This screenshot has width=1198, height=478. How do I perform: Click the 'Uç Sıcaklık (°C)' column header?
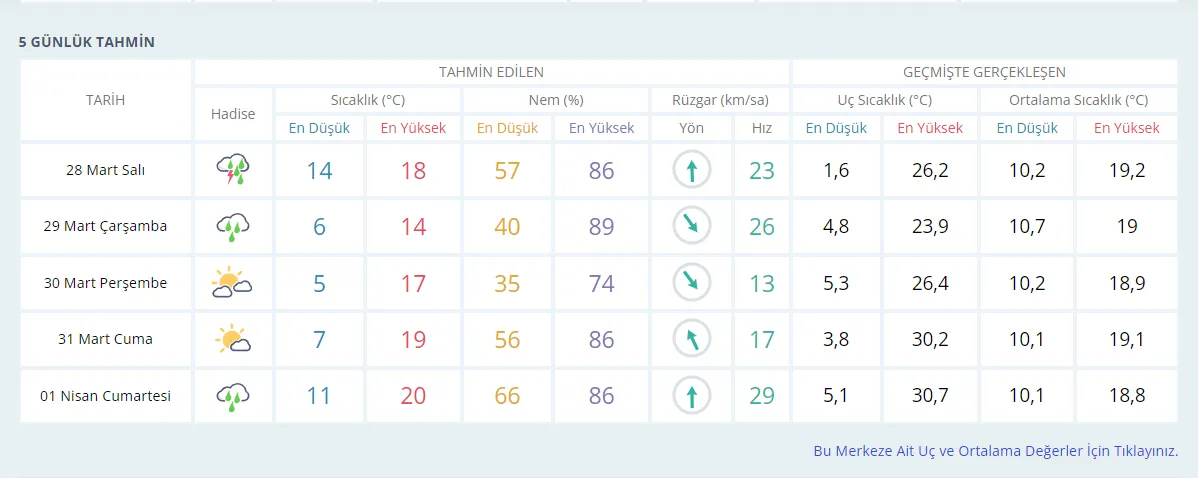[x=884, y=100]
